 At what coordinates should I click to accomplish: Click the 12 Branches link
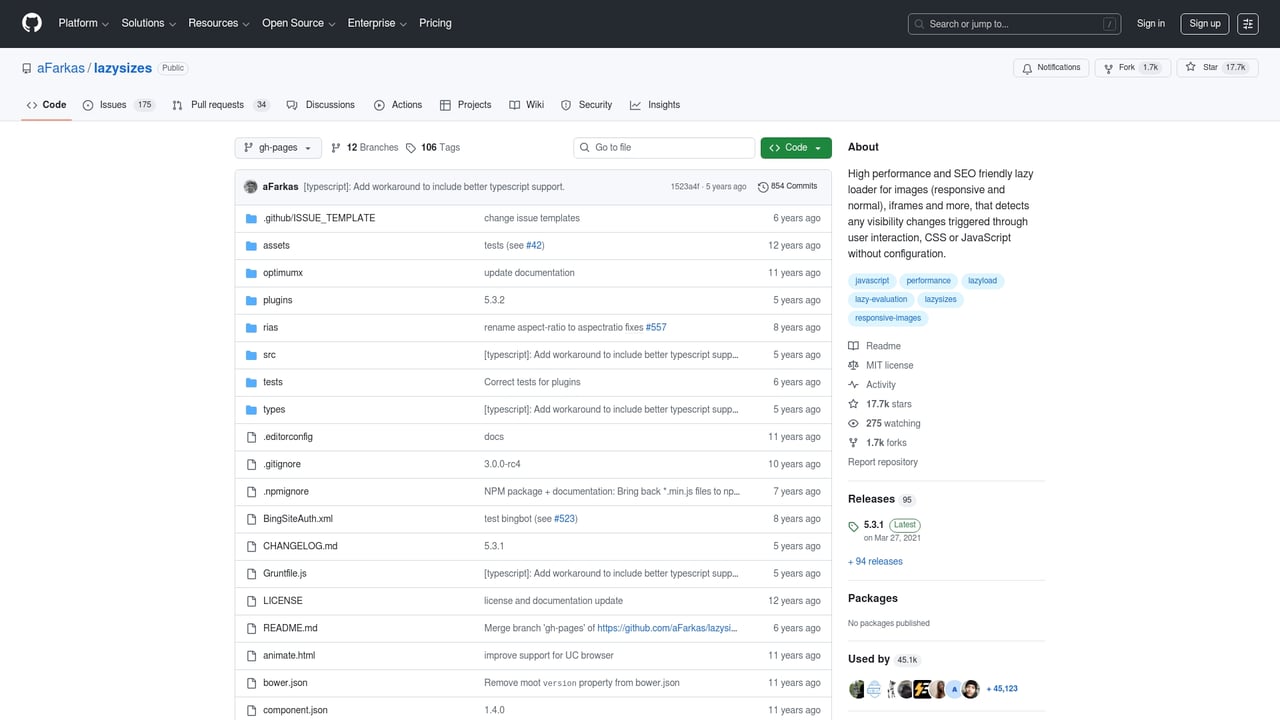coord(365,148)
